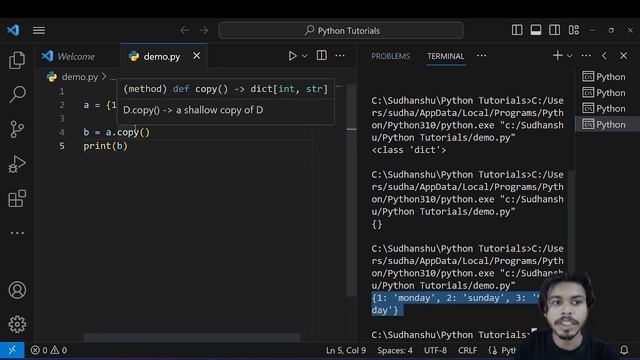Change end of line sequence CRLF

467,351
